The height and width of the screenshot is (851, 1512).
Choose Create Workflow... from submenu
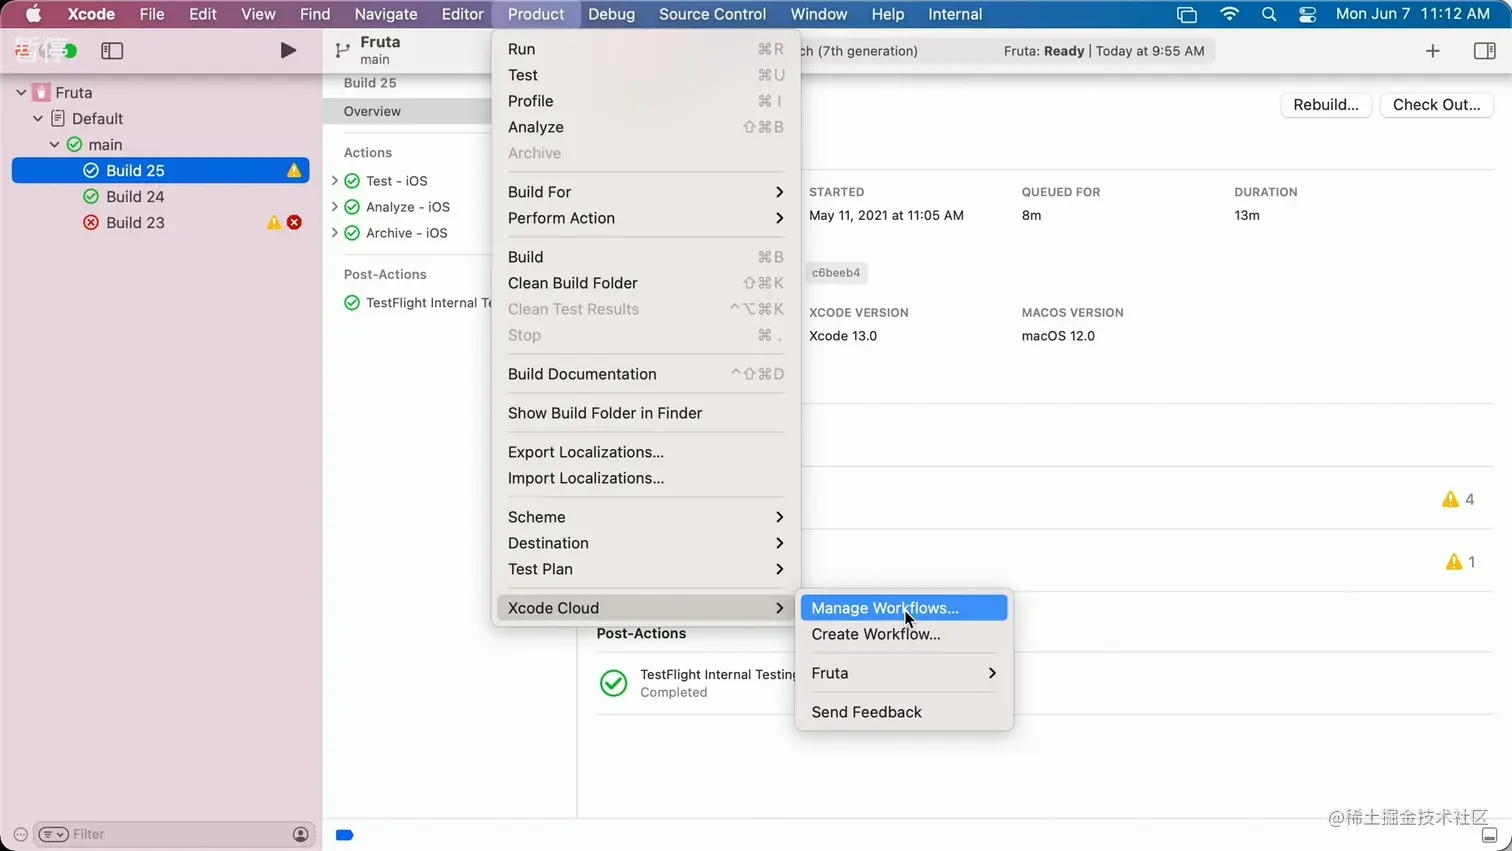click(904, 634)
